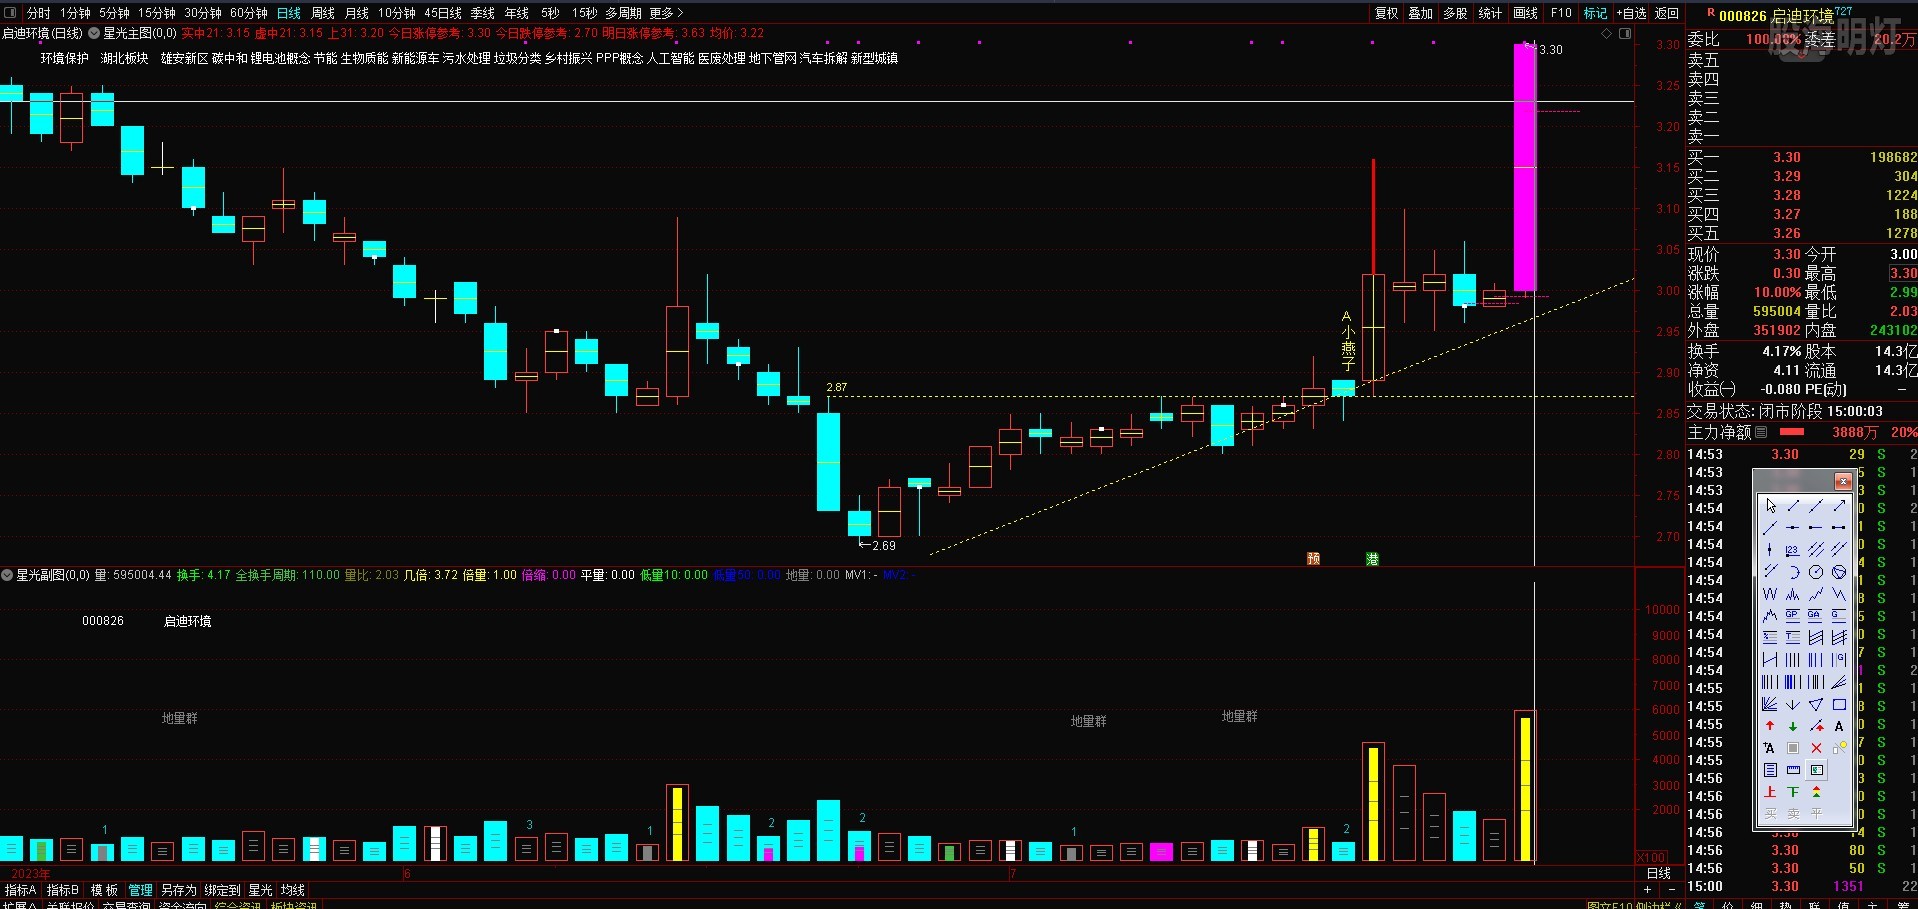Toggle the side panel icon near chart top-right
Image resolution: width=1918 pixels, height=909 pixels.
pyautogui.click(x=1625, y=34)
